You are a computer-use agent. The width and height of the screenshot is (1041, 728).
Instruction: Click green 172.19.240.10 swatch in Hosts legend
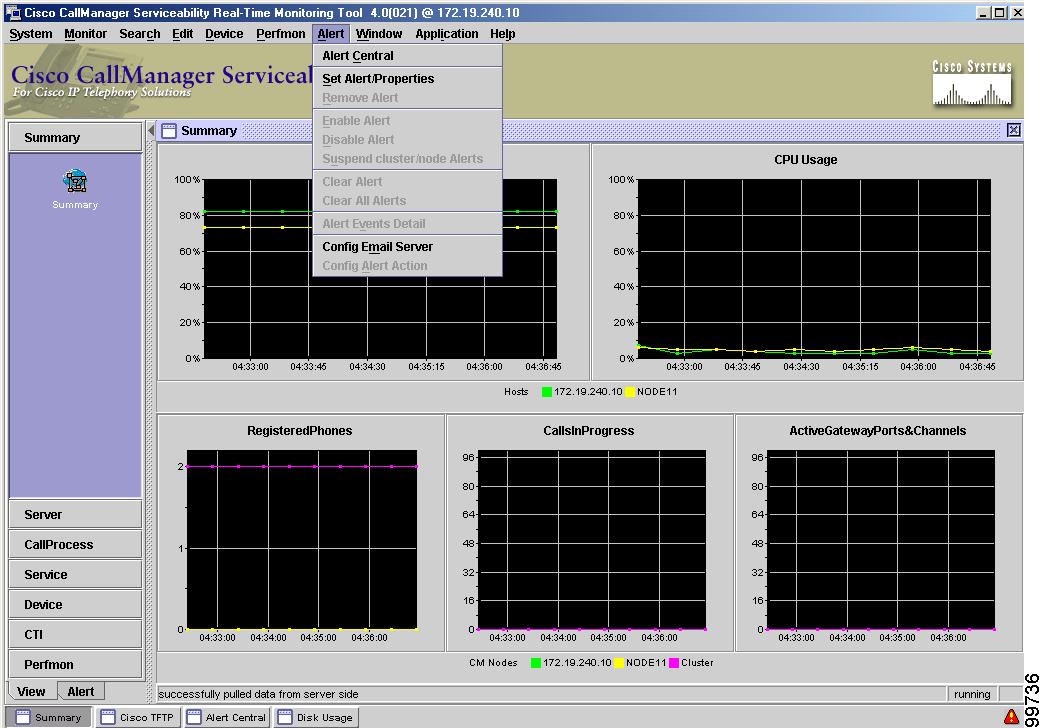coord(546,392)
